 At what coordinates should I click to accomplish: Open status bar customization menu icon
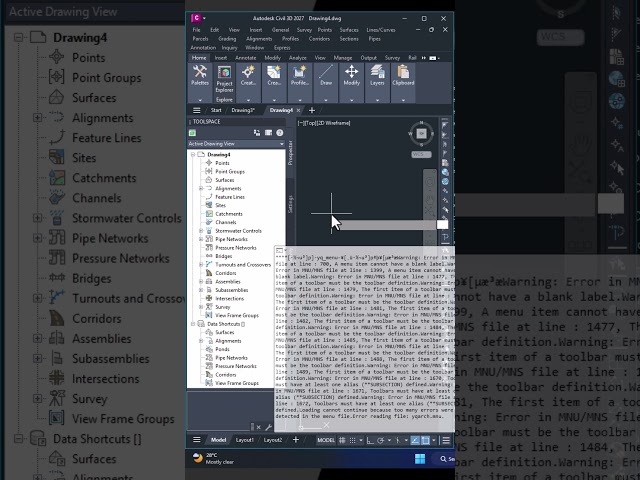[446, 440]
